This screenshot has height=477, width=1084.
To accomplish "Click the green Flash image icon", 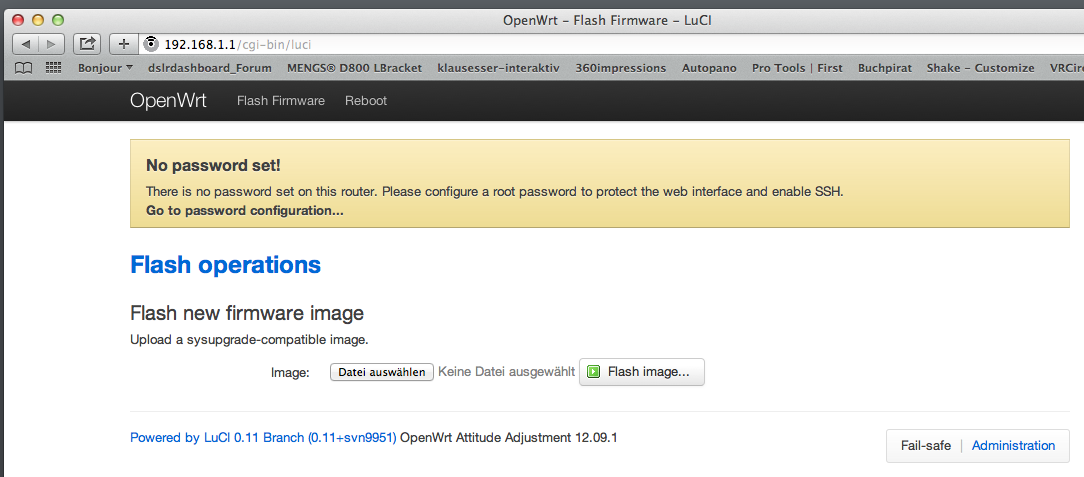I will [x=593, y=372].
